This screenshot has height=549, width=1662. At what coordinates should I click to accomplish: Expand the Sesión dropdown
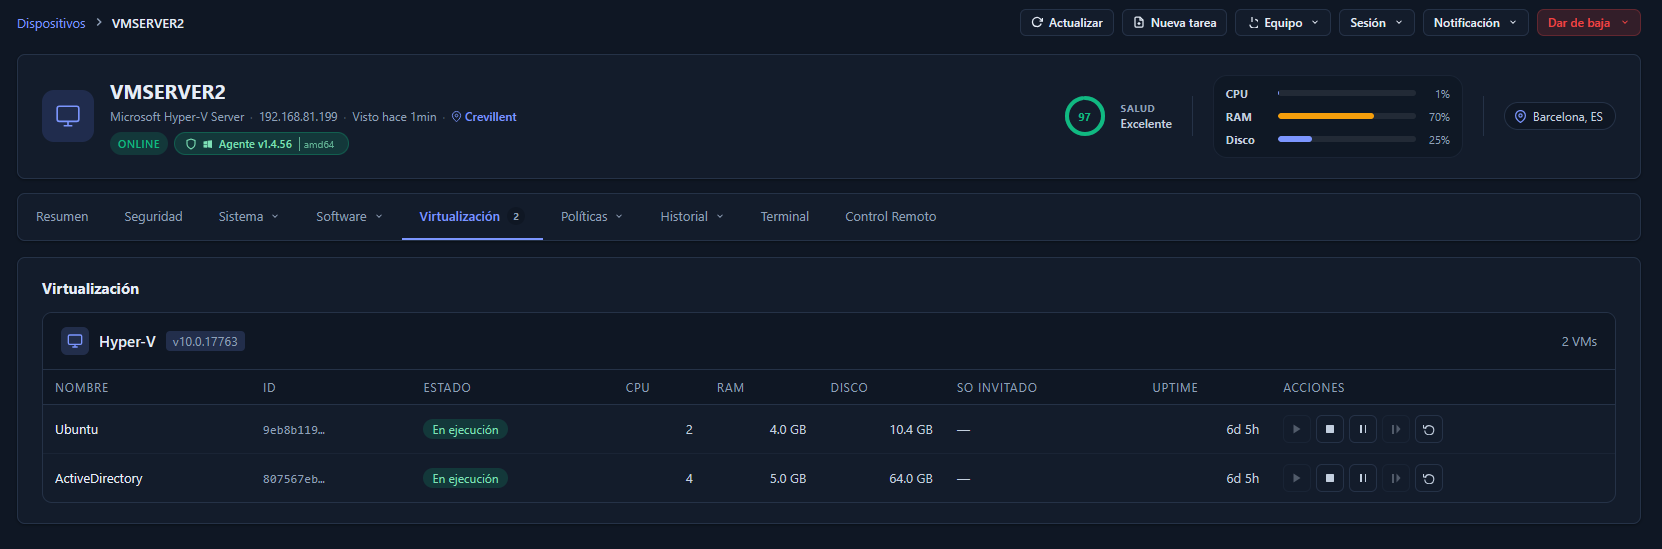[1376, 23]
